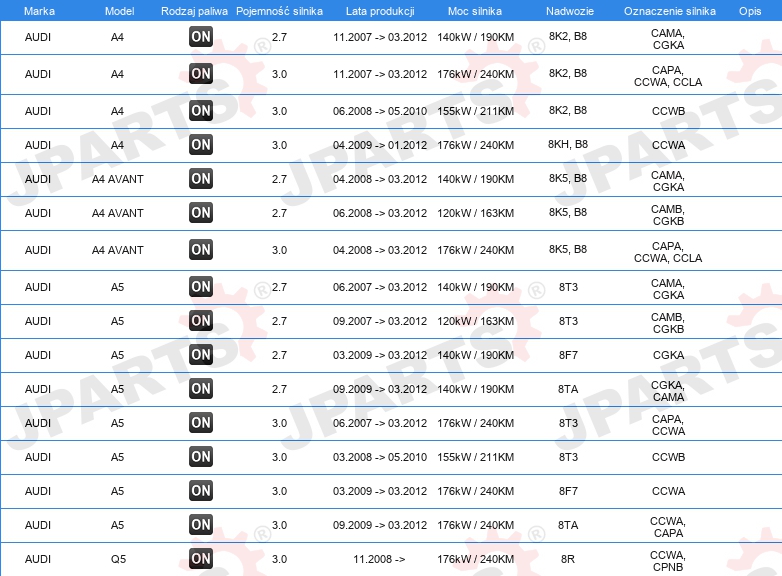Screen dimensions: 782x576
Task: Select the 8F7 body cell in the 2.7 row
Action: tap(568, 355)
